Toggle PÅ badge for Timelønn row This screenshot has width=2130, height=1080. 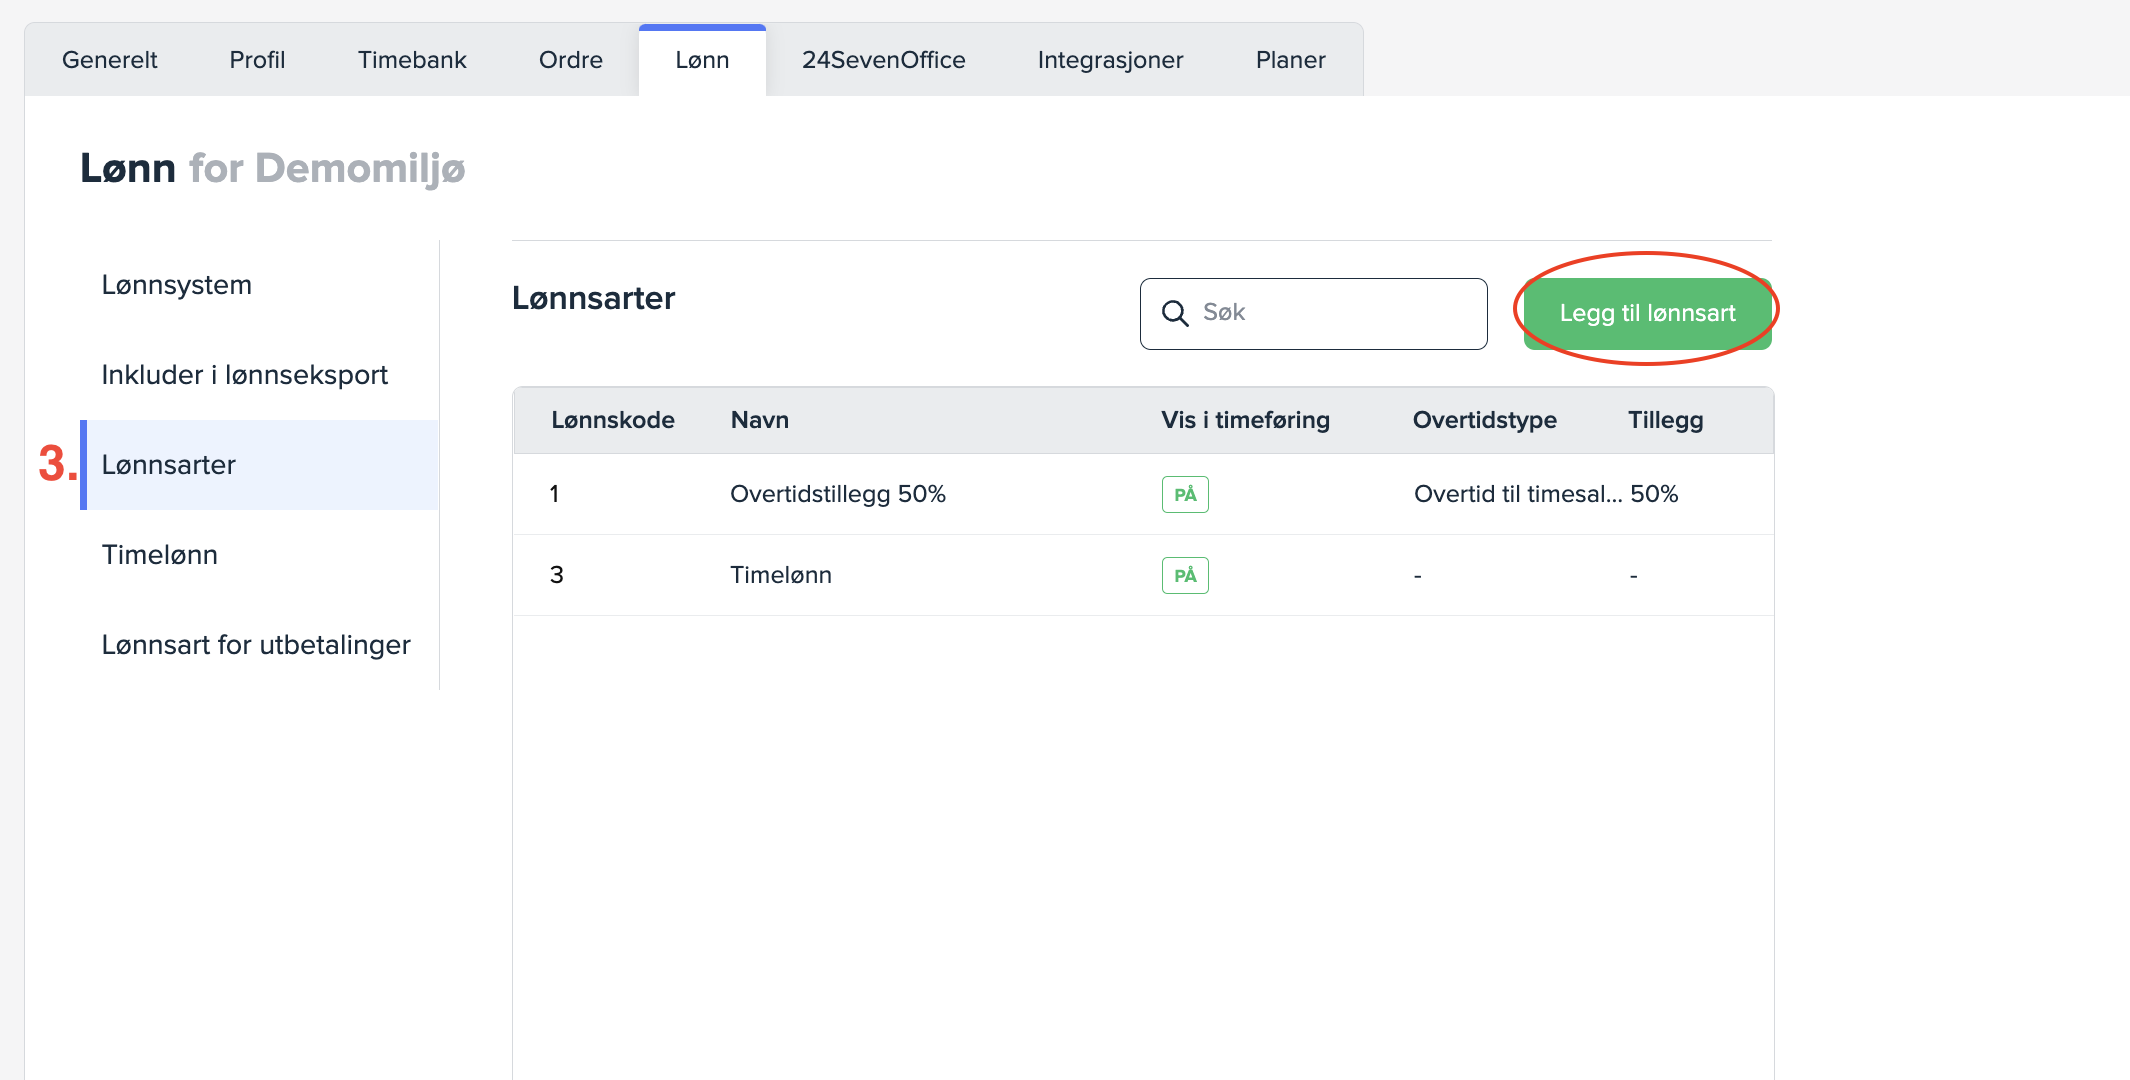click(x=1185, y=575)
